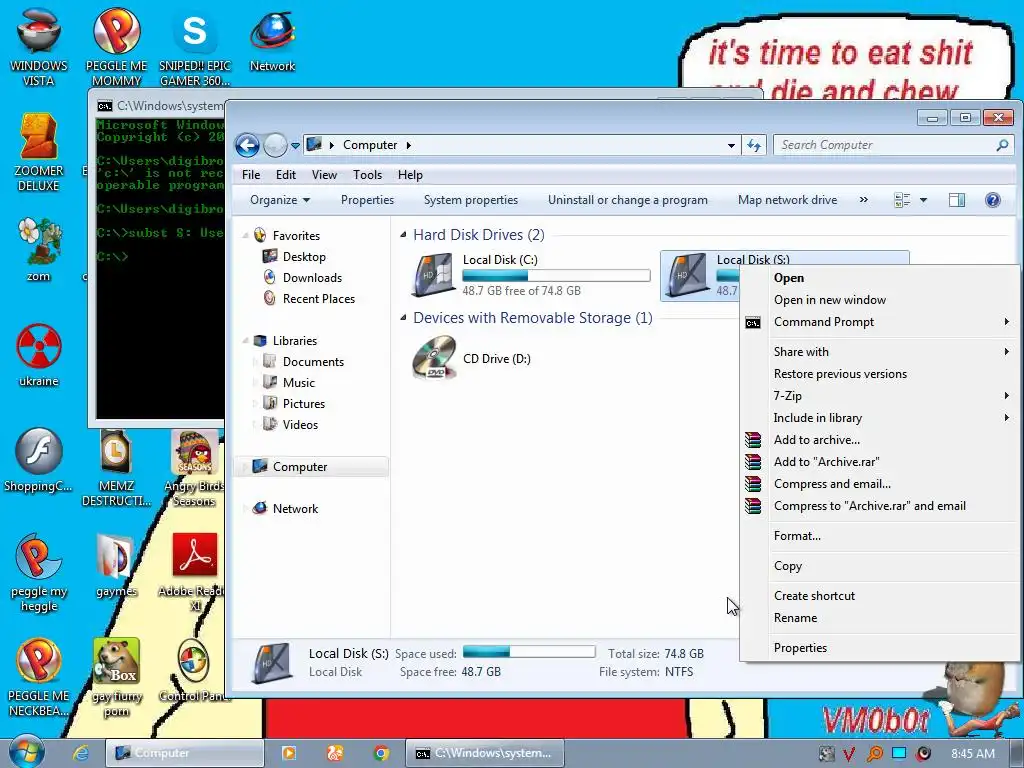Click the Forward navigation arrow in Explorer
The width and height of the screenshot is (1024, 768).
[275, 145]
